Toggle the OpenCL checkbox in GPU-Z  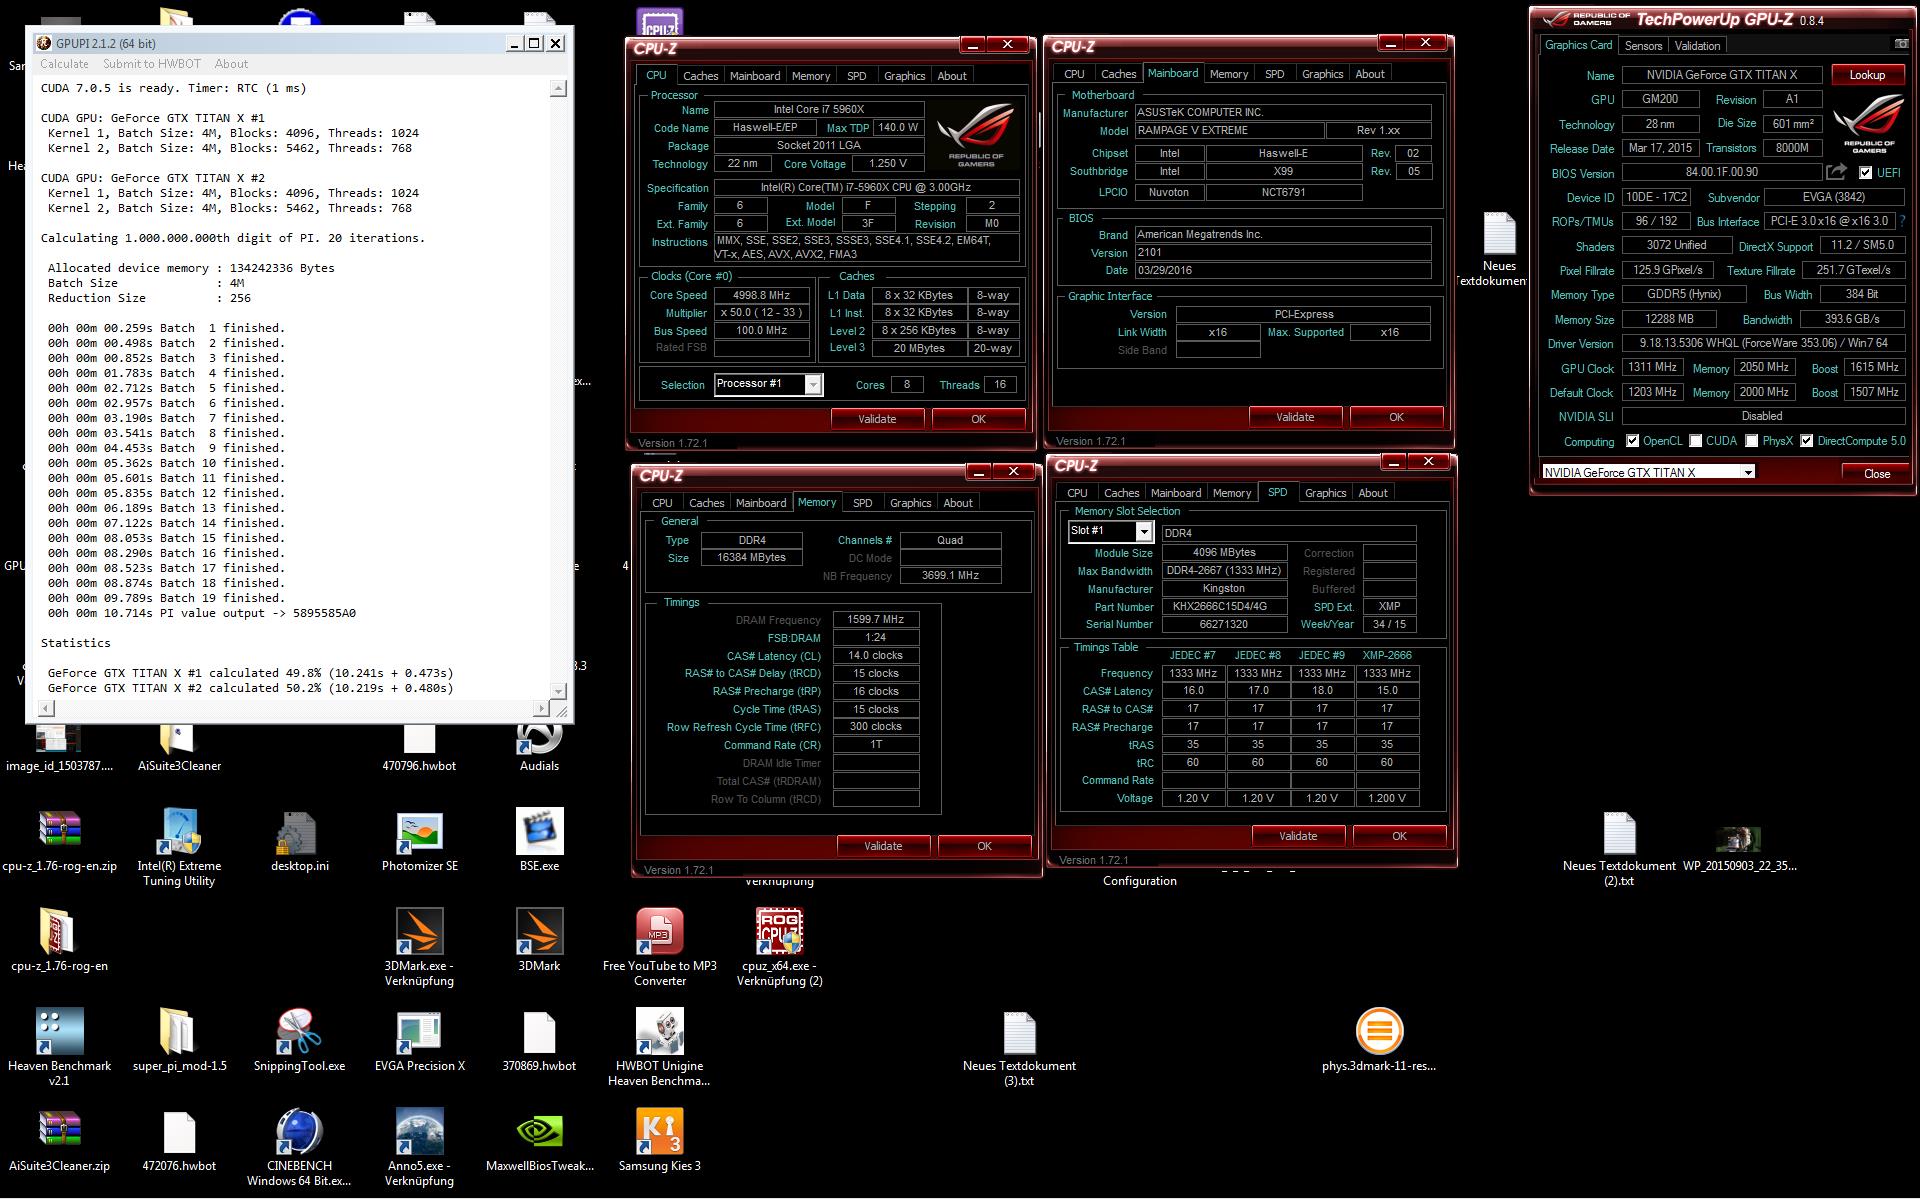[1632, 441]
